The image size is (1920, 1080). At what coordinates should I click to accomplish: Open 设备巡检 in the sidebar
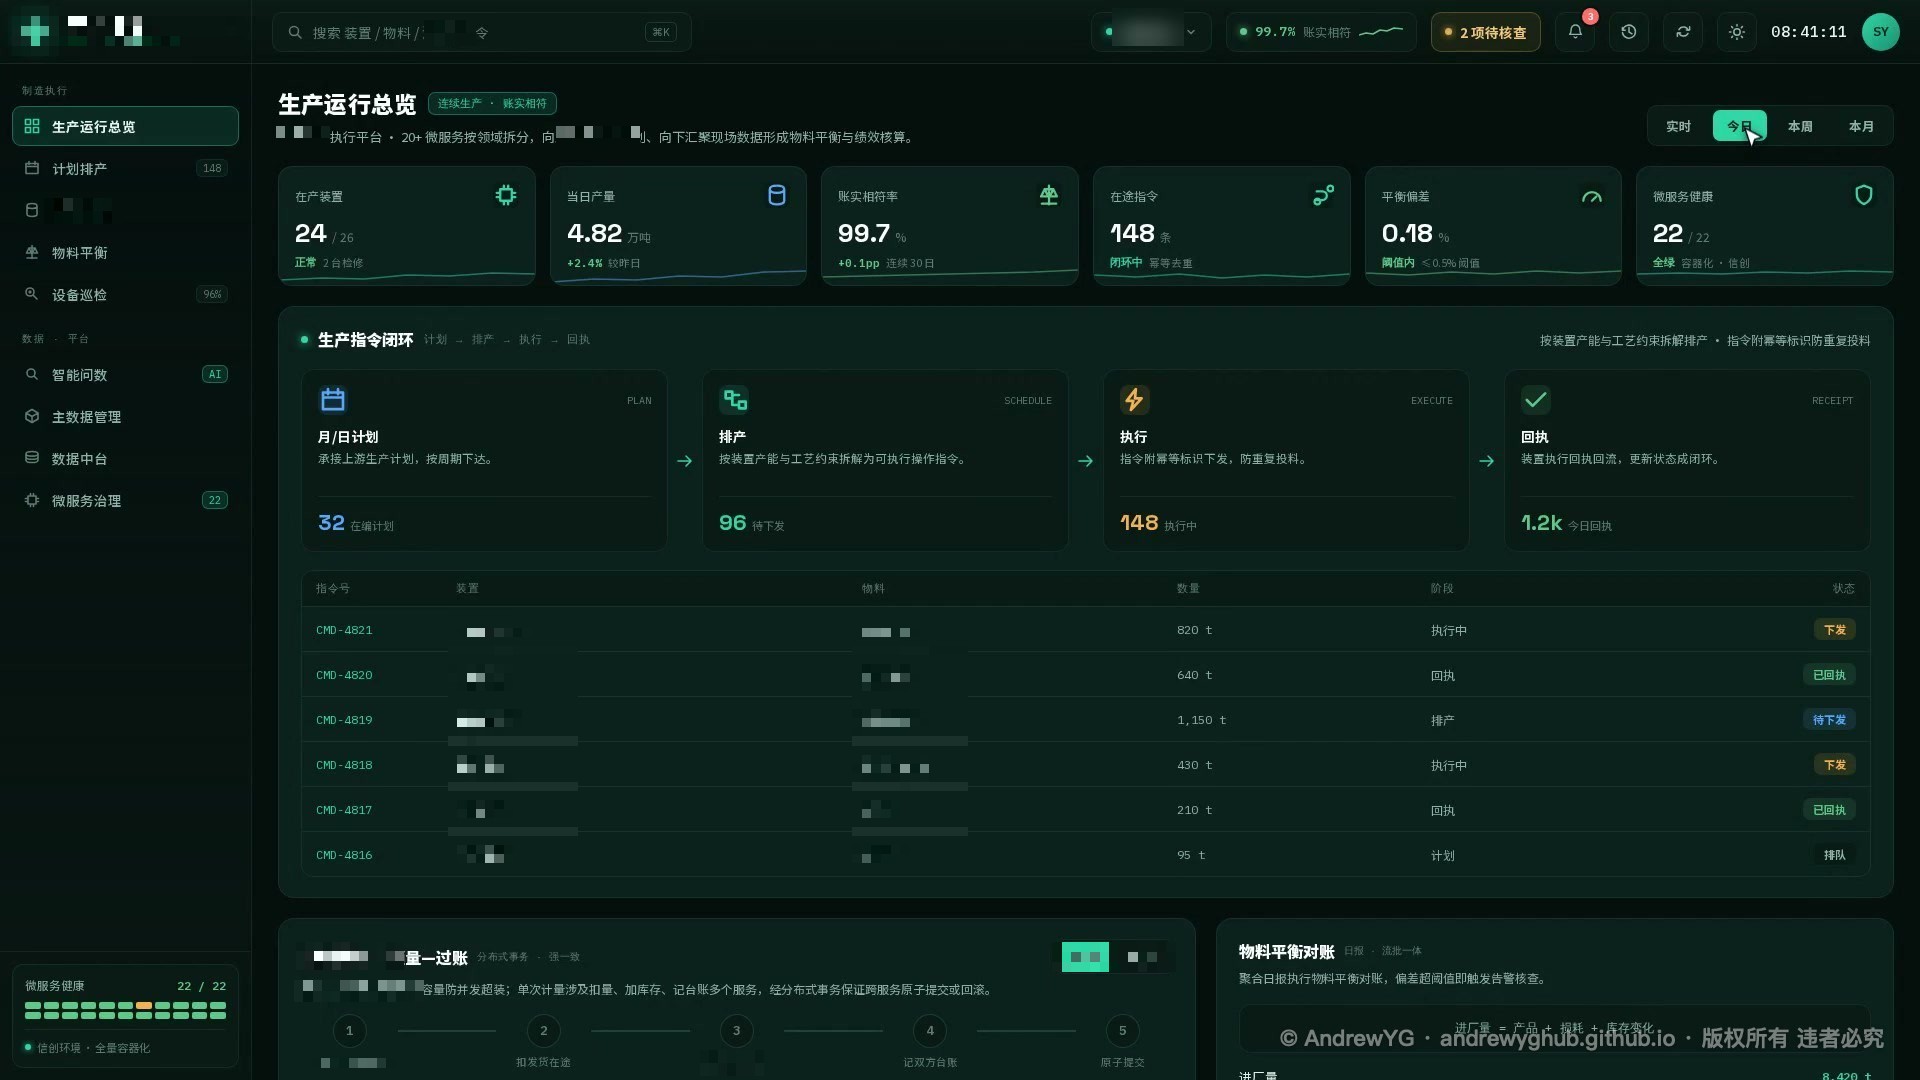(x=125, y=294)
